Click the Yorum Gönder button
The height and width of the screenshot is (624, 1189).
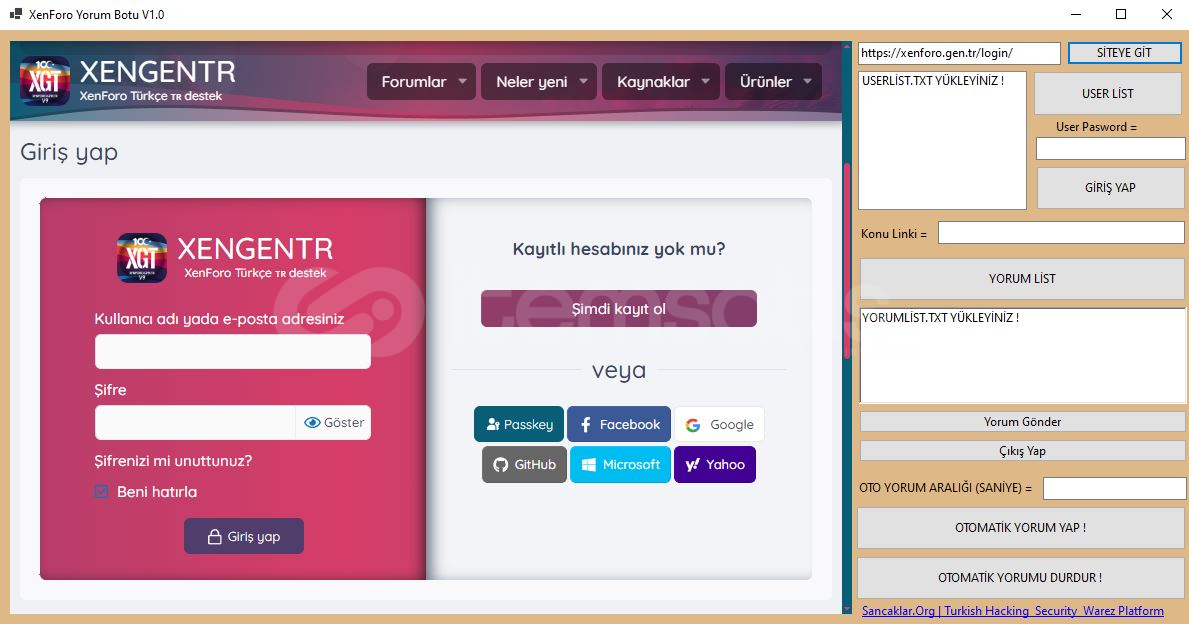(x=1022, y=422)
